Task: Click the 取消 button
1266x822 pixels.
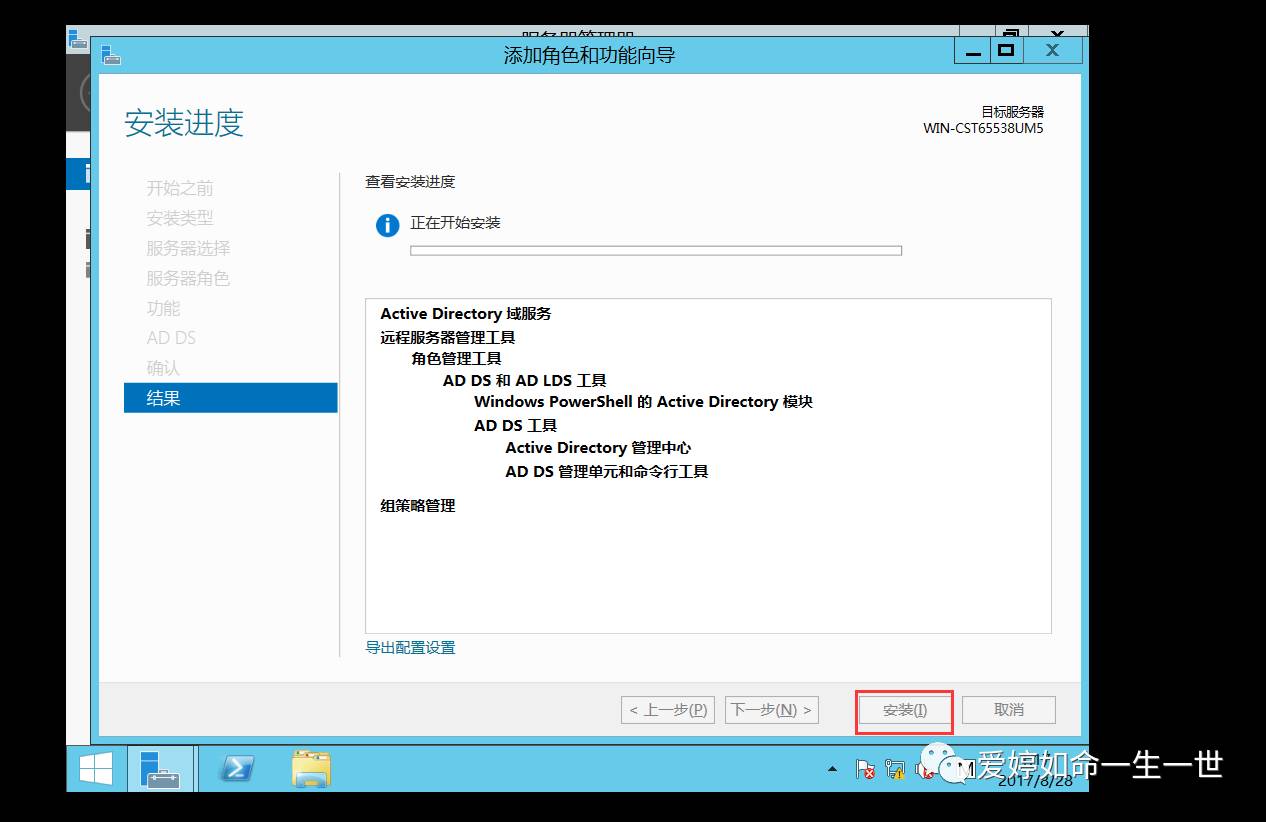Action: pyautogui.click(x=1009, y=710)
